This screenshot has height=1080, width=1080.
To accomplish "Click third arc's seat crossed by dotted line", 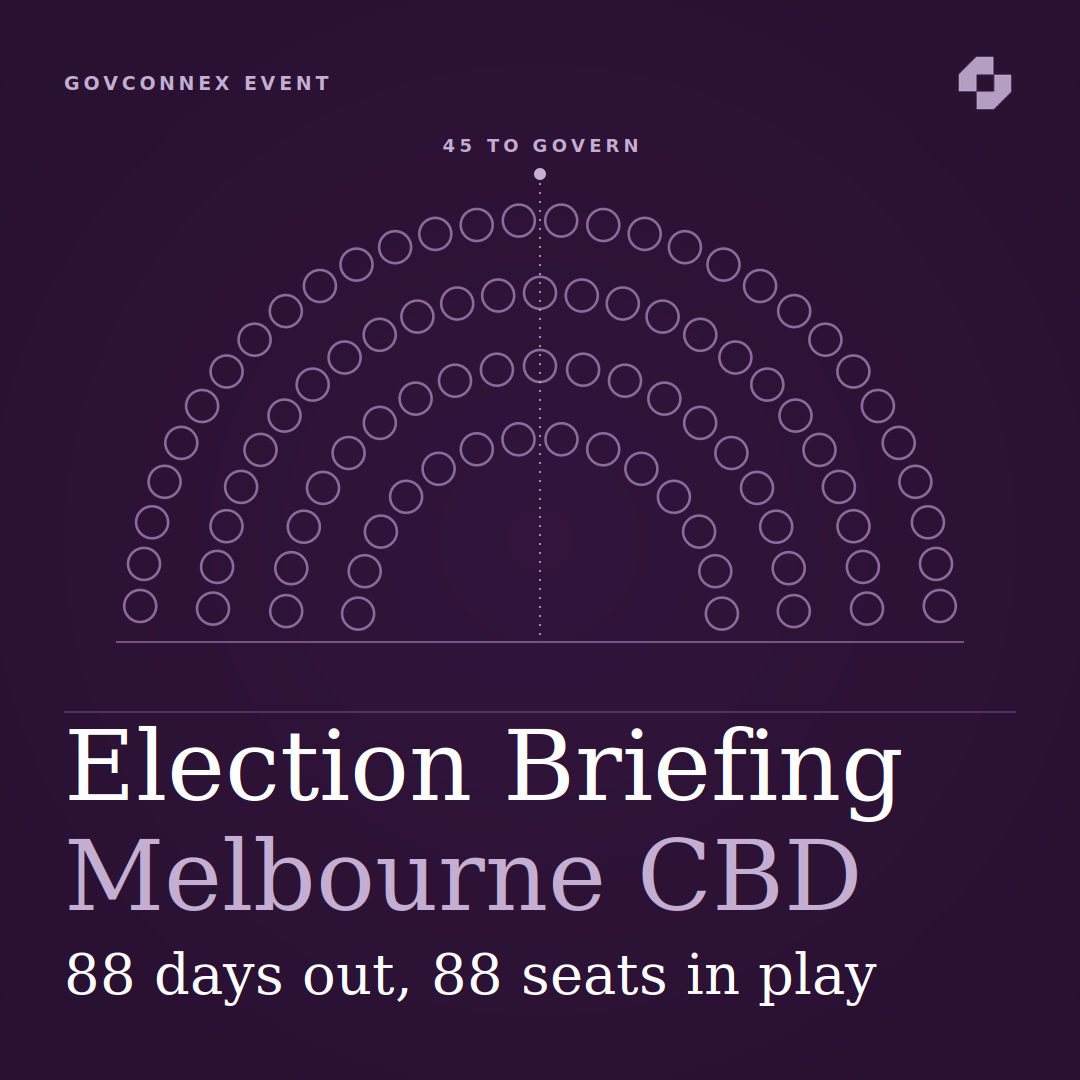I will point(540,366).
